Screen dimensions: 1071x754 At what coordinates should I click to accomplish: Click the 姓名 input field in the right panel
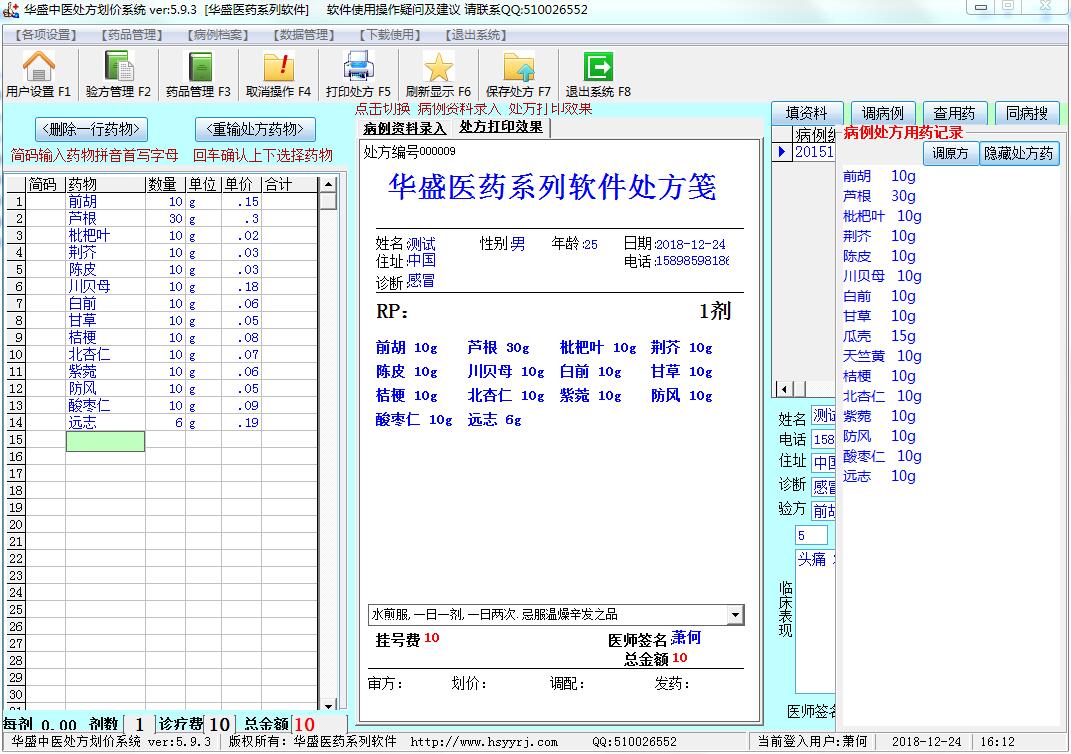[823, 415]
